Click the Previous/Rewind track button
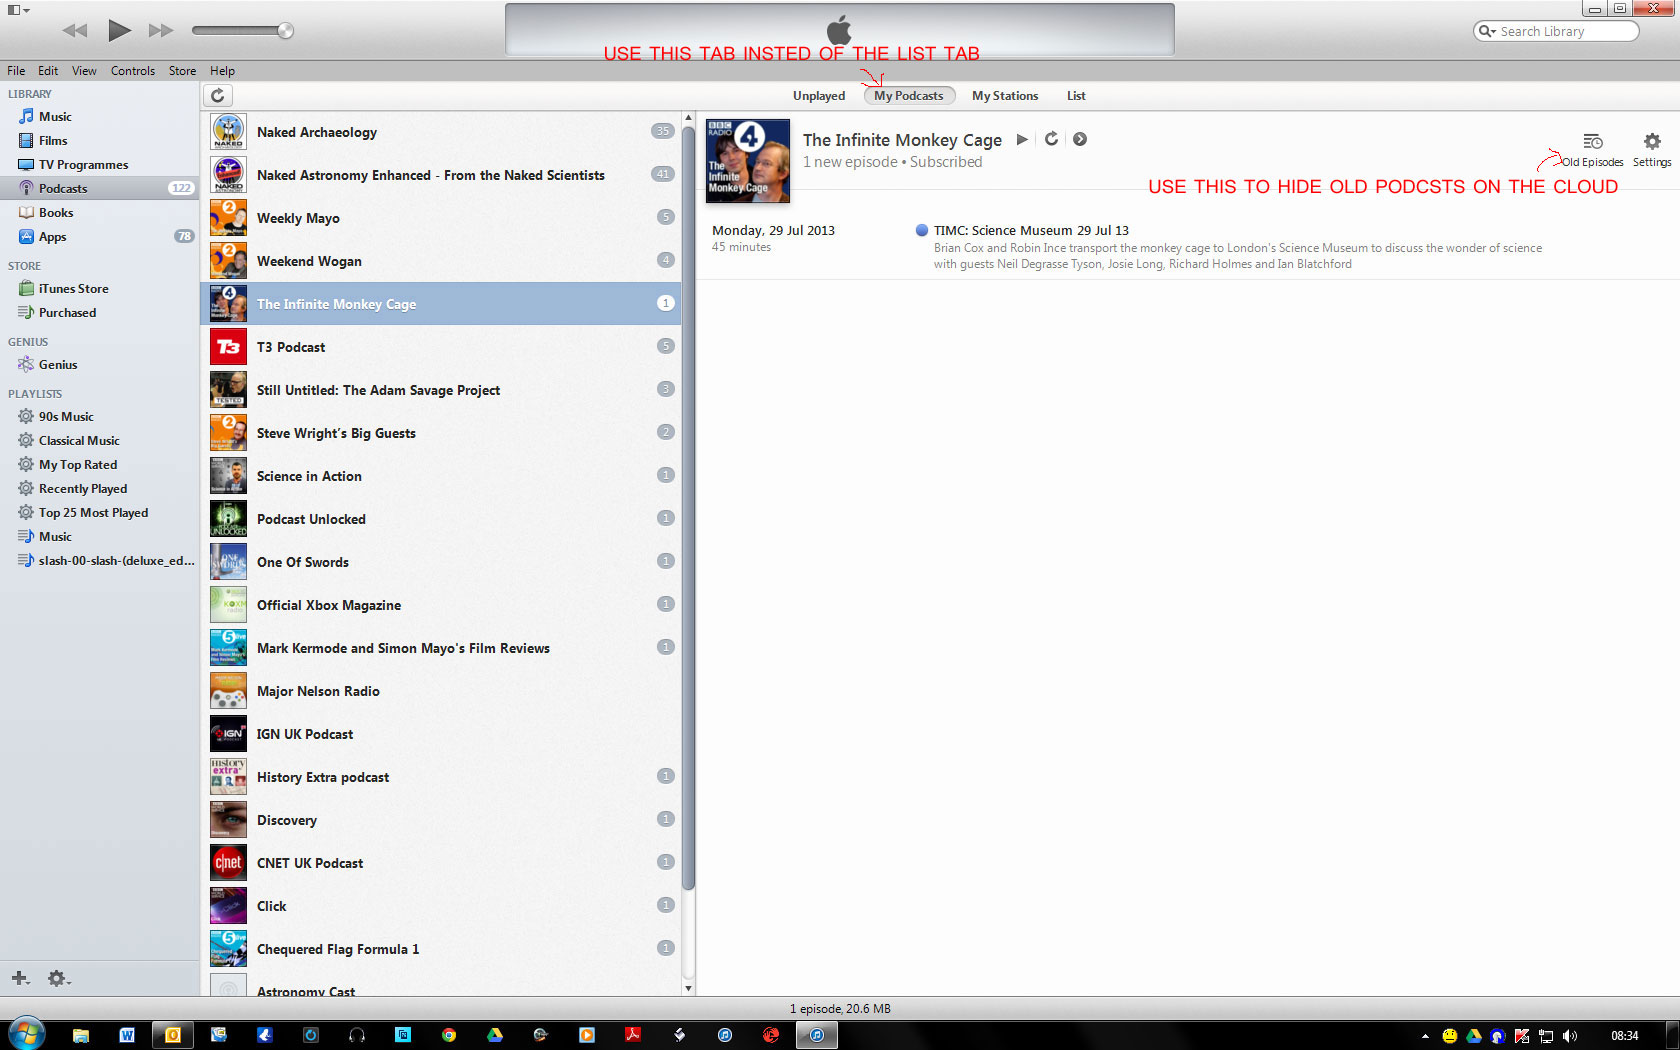Viewport: 1680px width, 1050px height. tap(75, 30)
